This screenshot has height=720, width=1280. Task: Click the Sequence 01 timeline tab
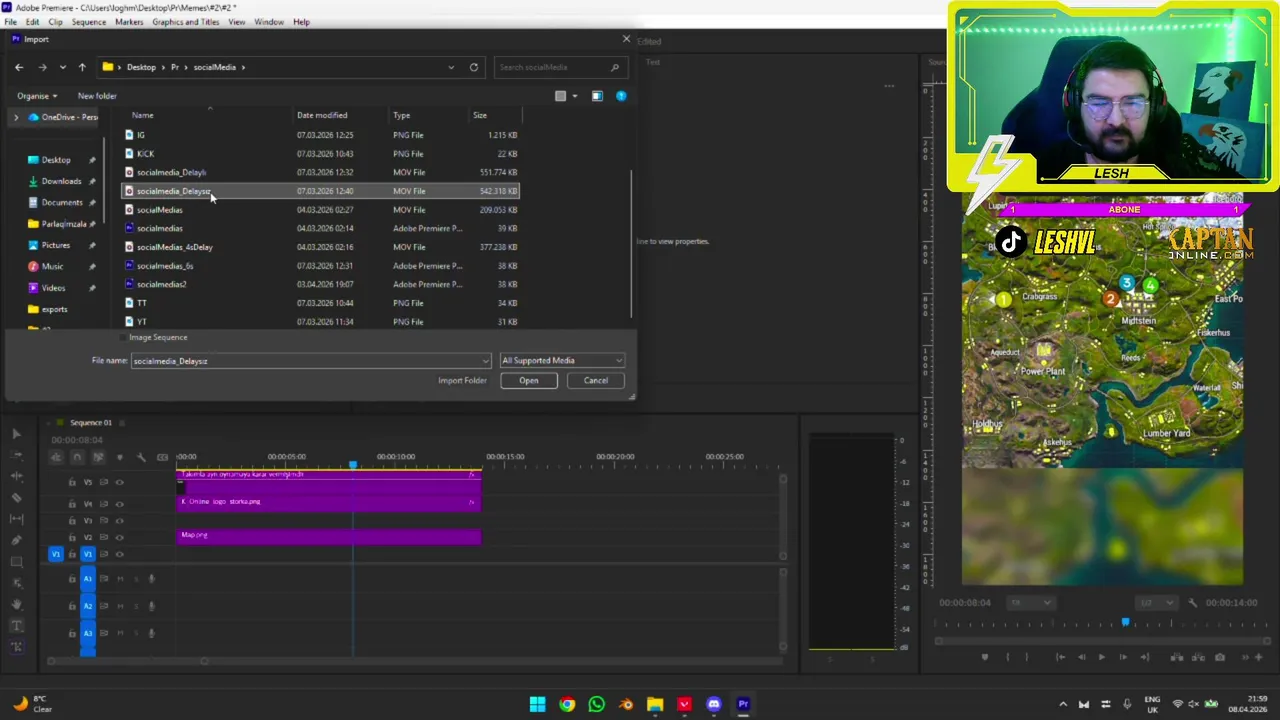click(x=91, y=422)
